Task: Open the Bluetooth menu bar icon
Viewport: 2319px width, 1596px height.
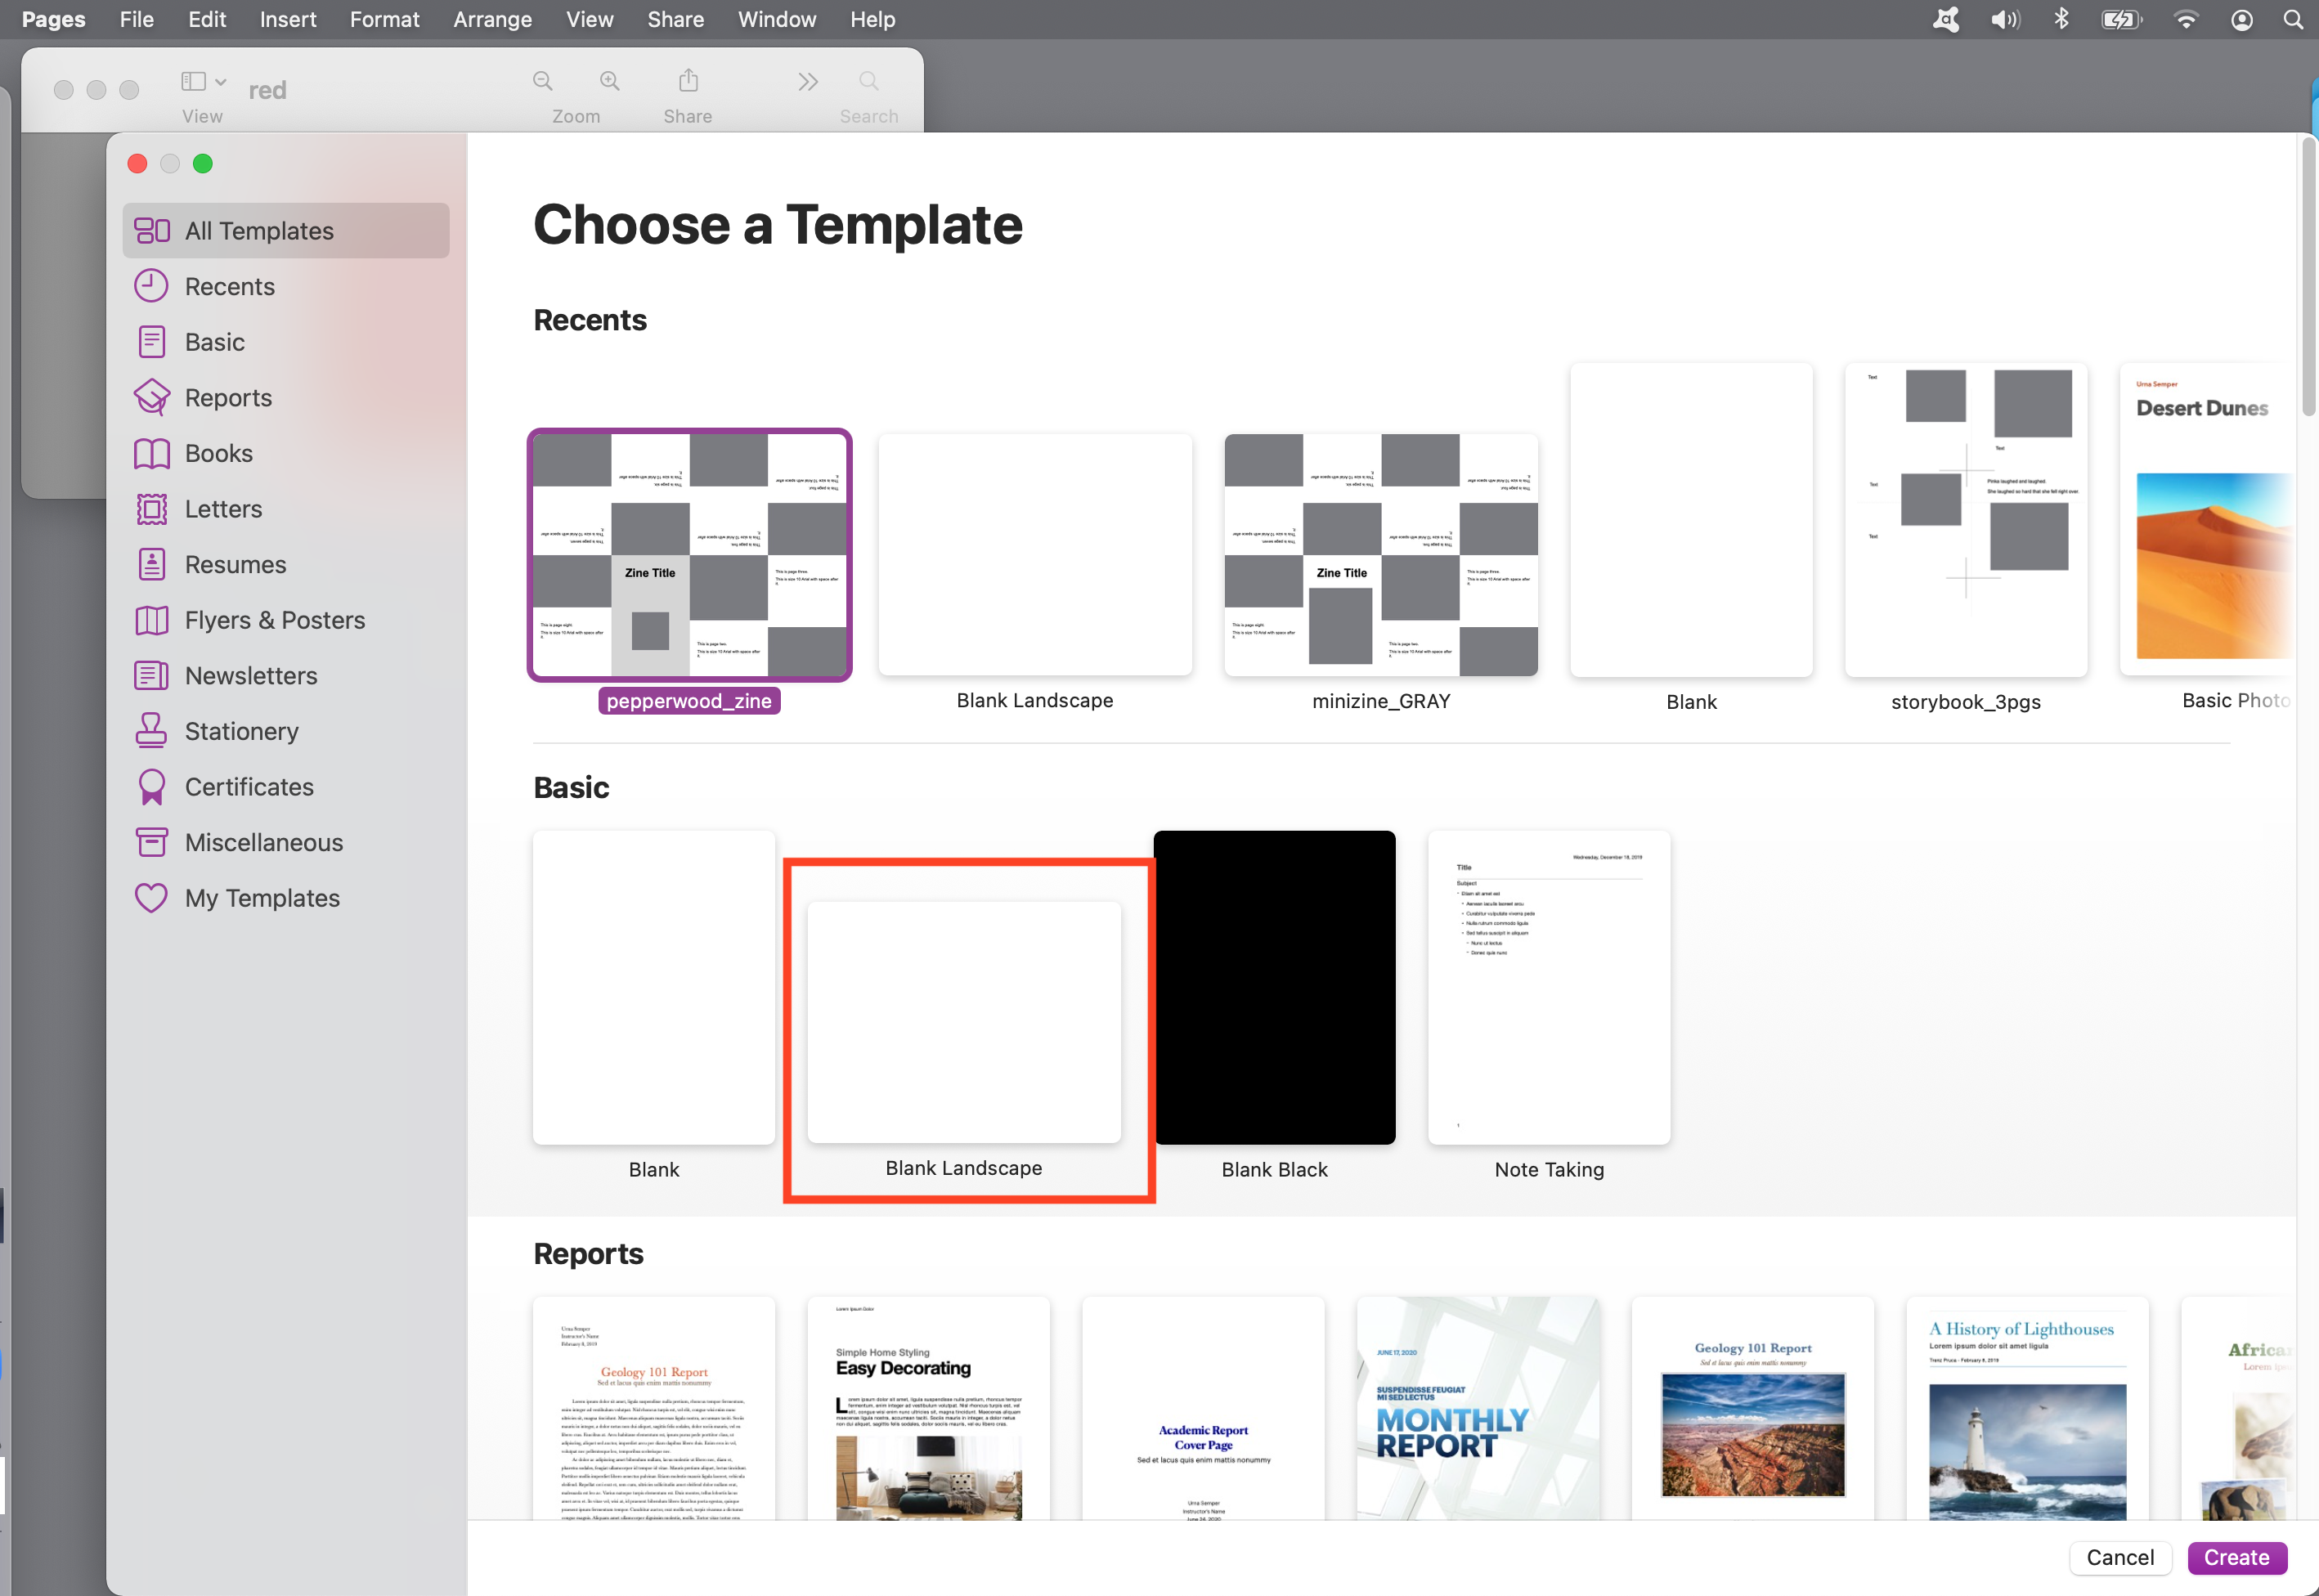Action: pos(2061,19)
